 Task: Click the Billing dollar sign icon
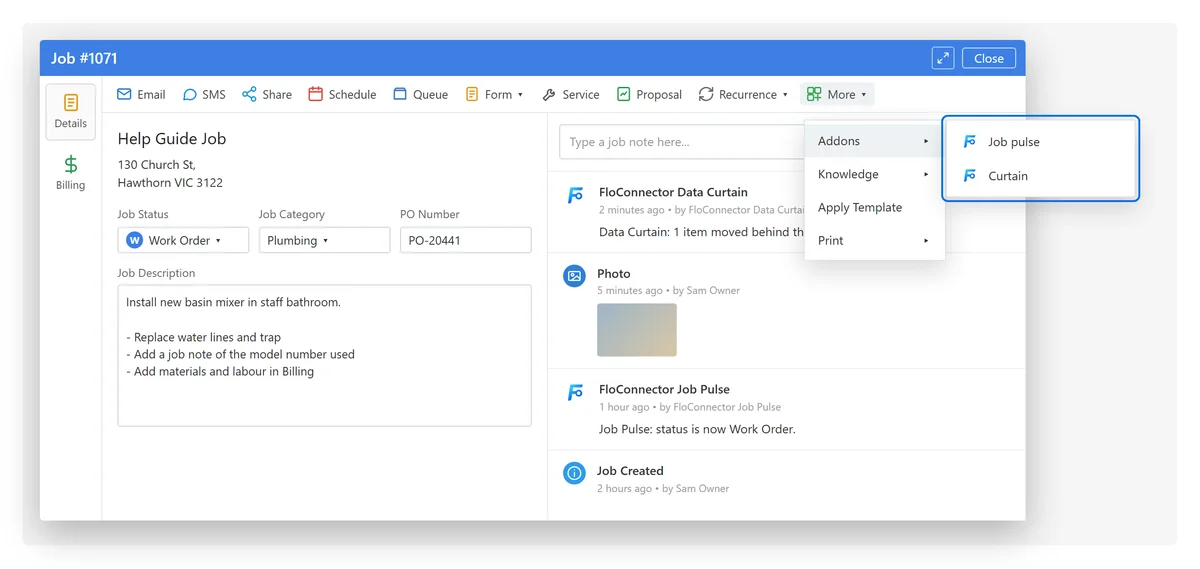(x=71, y=164)
